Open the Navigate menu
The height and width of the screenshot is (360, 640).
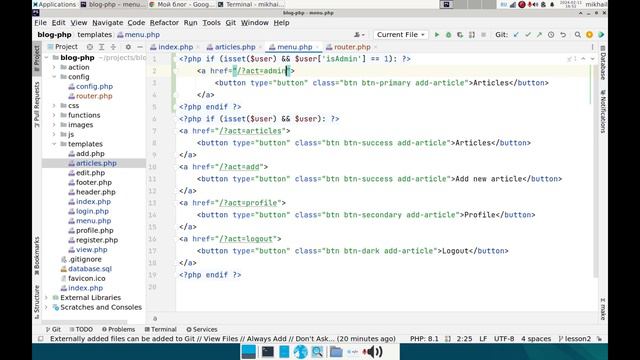tap(107, 23)
